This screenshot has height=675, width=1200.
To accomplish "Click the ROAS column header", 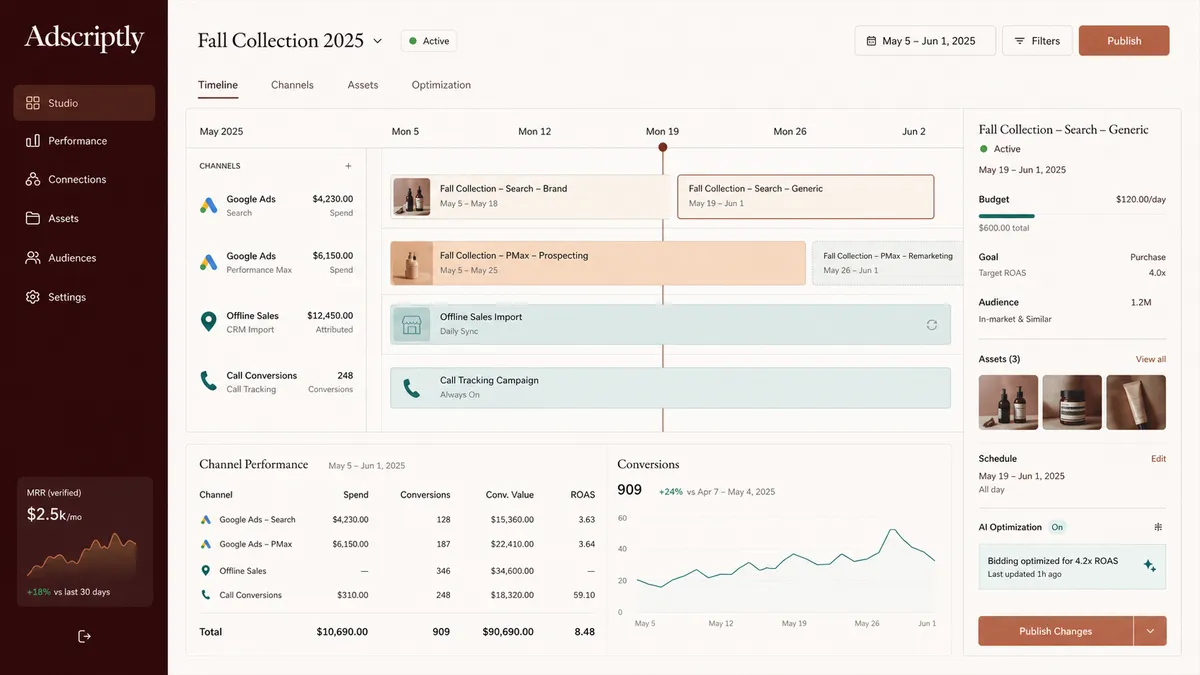I will (x=582, y=494).
